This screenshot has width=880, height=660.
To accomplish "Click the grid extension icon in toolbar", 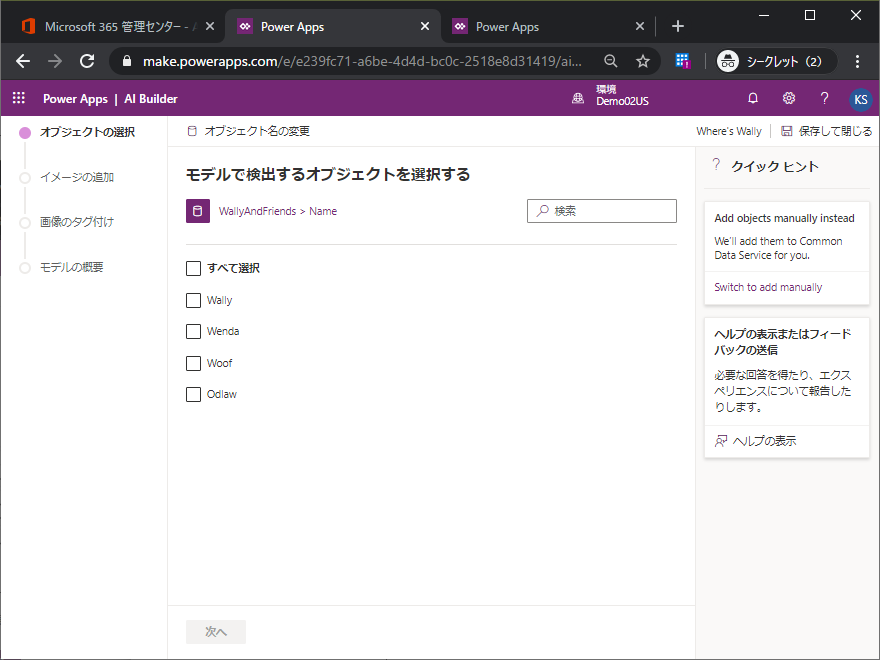I will (682, 61).
